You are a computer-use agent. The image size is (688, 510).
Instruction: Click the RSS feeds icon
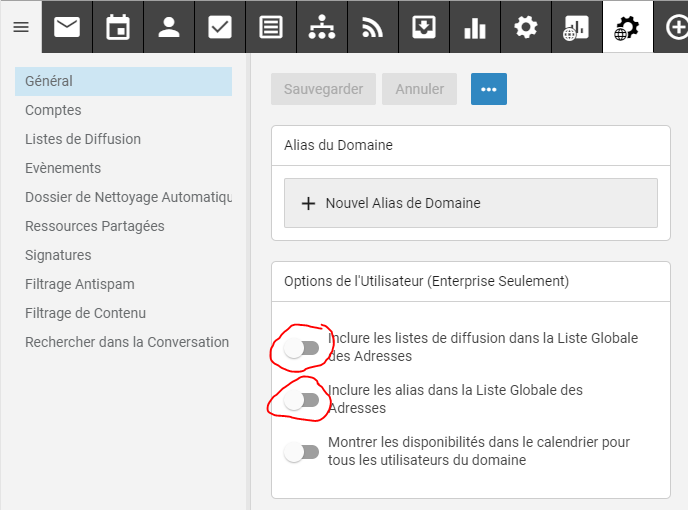(x=373, y=27)
